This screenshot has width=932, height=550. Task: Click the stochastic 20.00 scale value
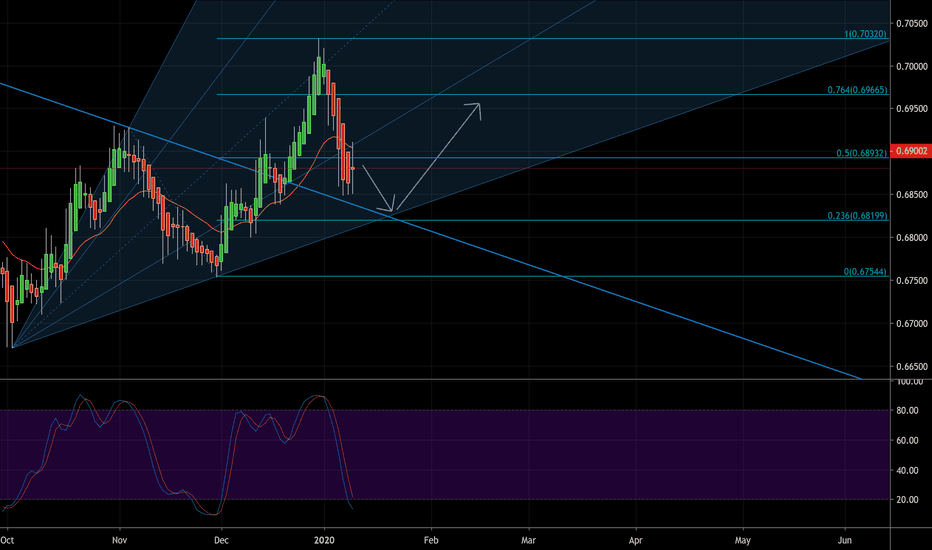[908, 499]
